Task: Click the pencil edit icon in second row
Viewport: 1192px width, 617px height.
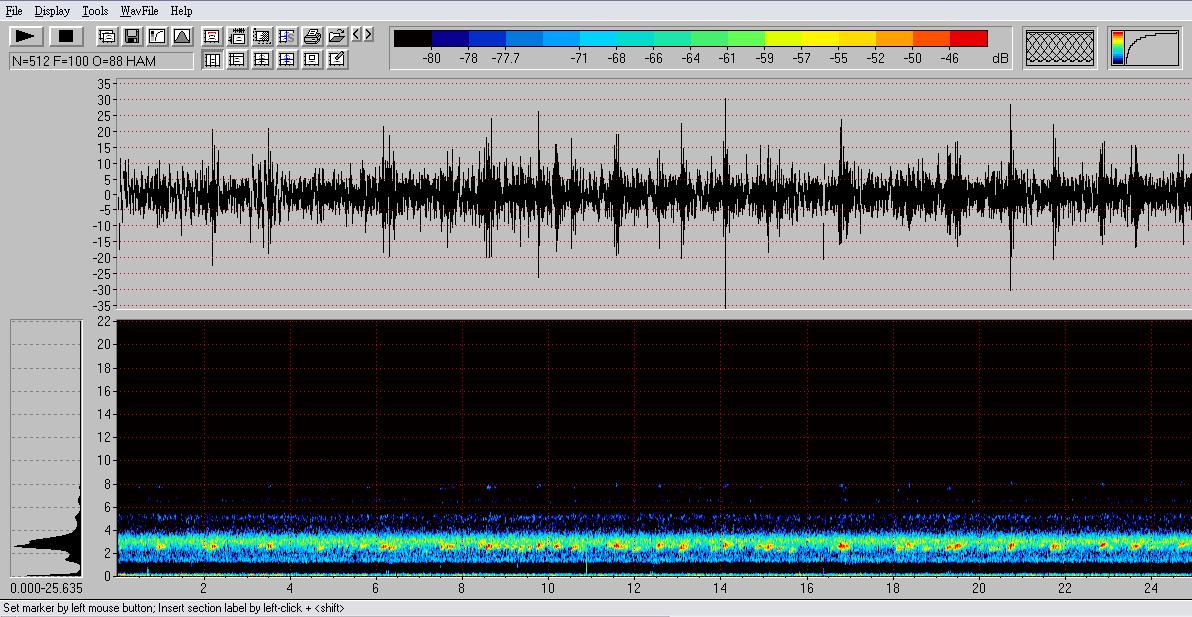Action: tap(337, 60)
